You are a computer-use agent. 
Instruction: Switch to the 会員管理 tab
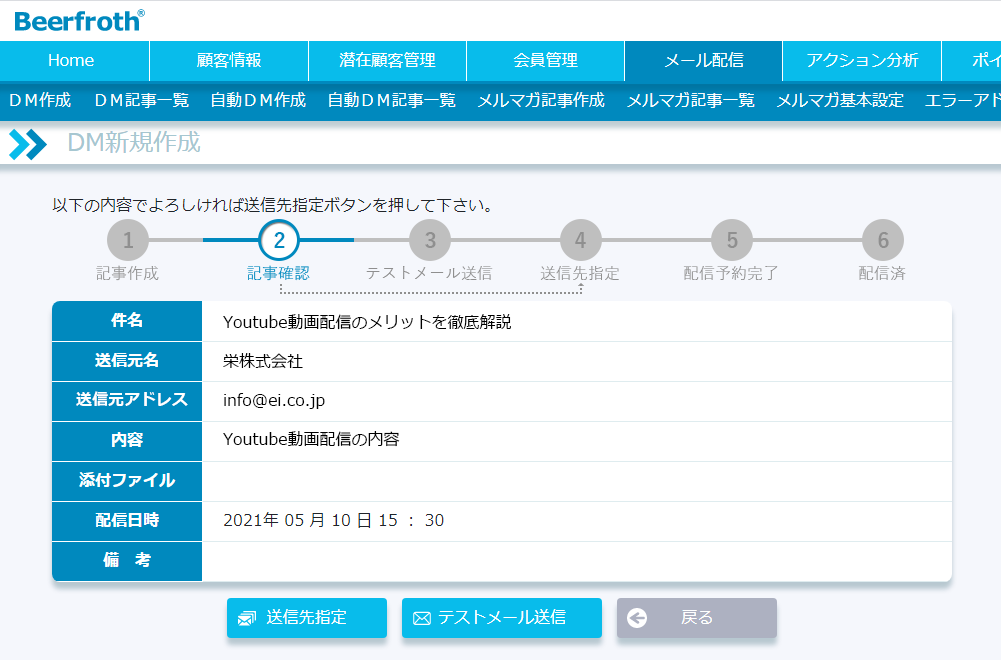(x=546, y=60)
